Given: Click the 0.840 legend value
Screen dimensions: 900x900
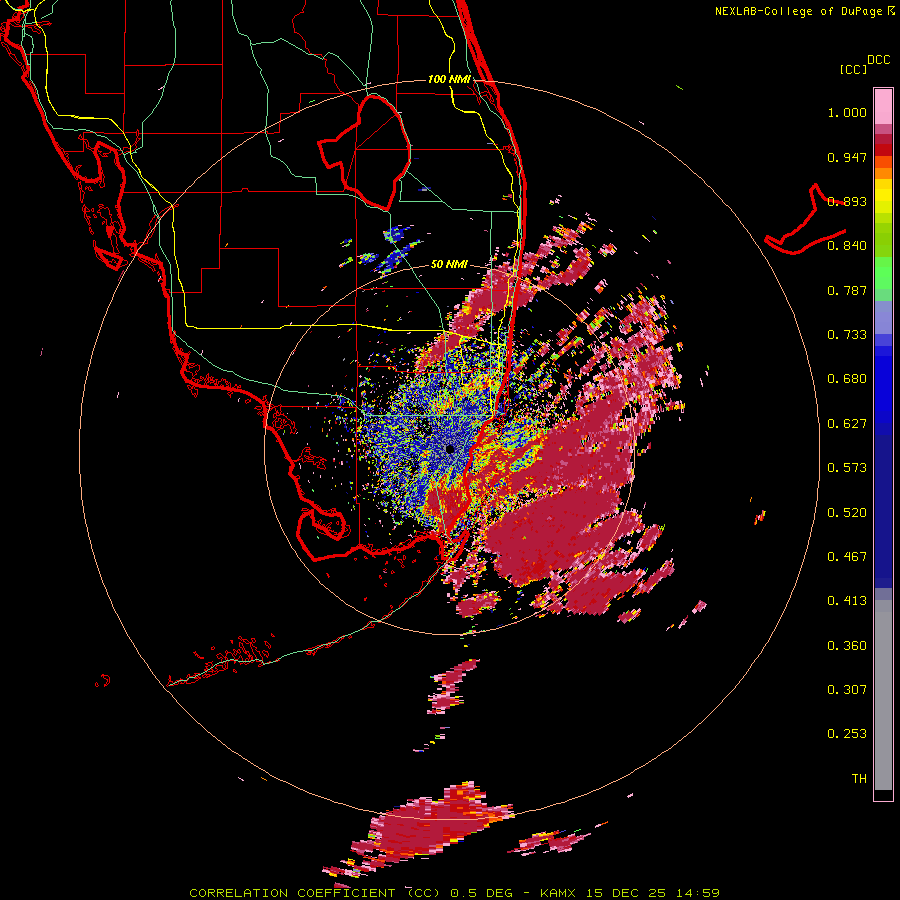Looking at the screenshot, I should coord(847,246).
